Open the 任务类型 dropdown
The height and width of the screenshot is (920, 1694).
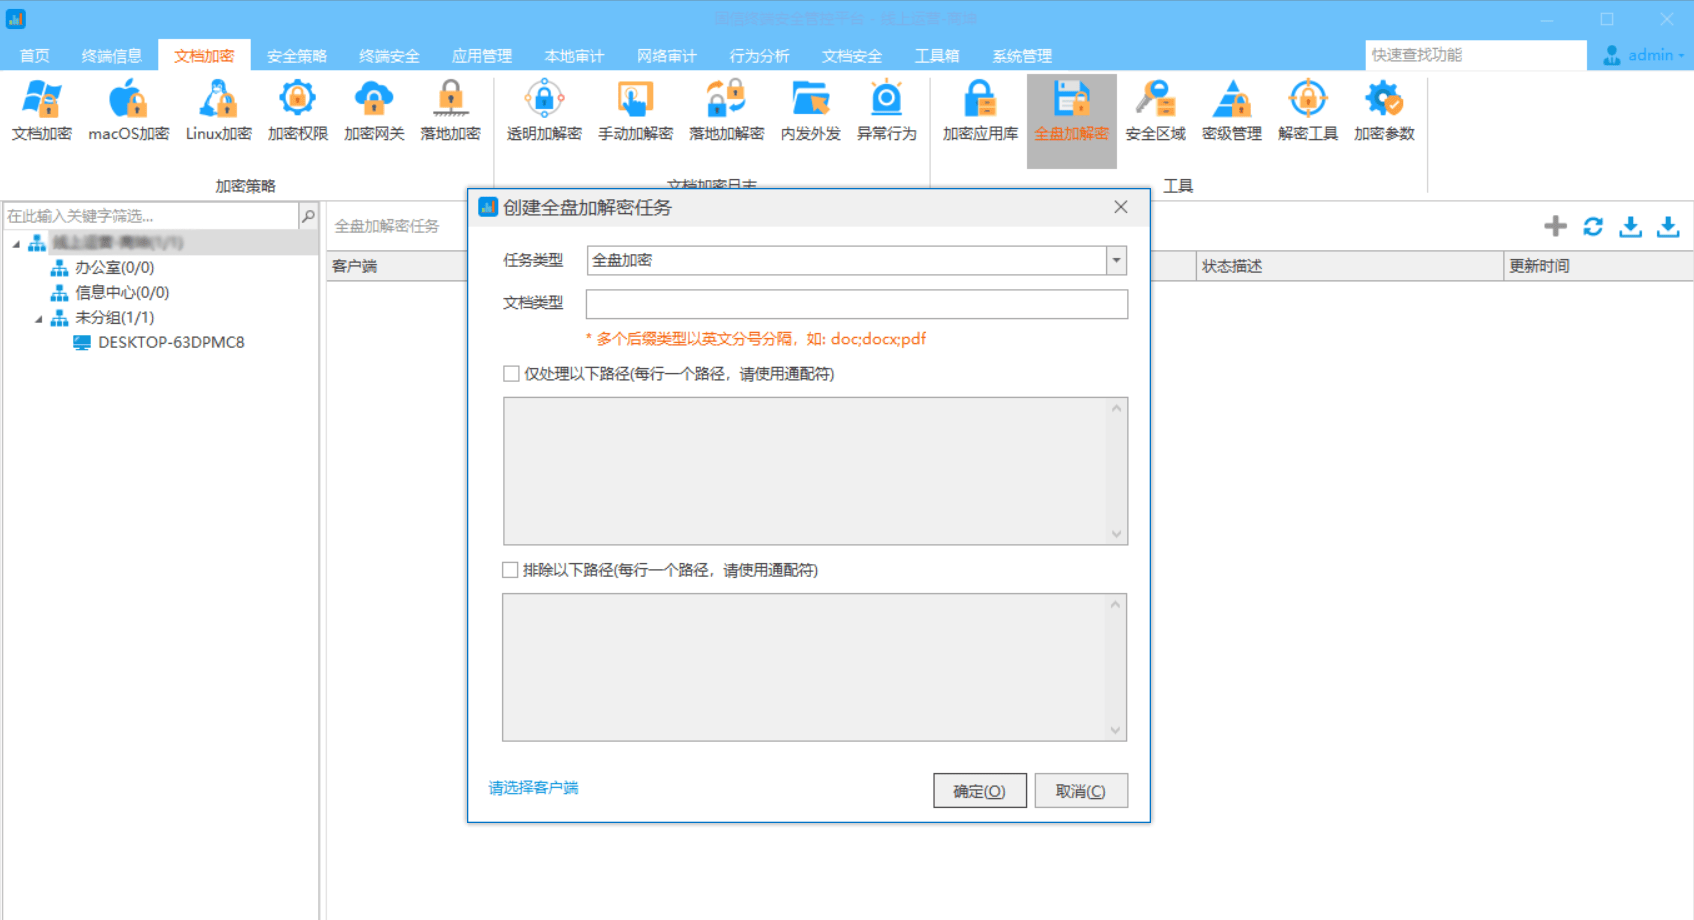tap(1114, 260)
